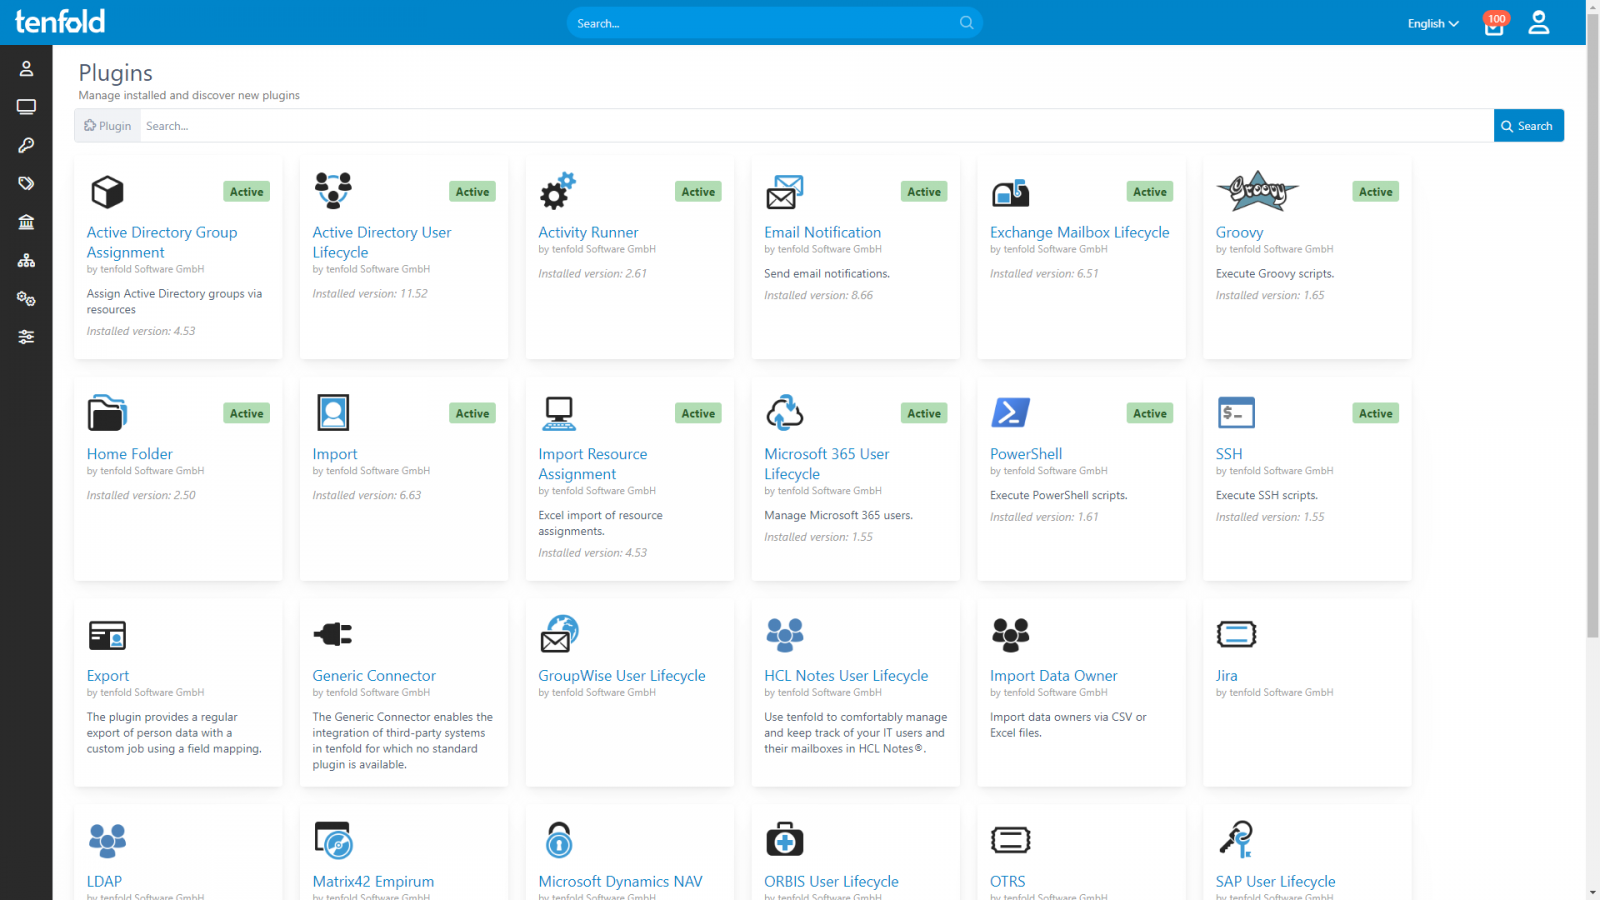Select the monitor/systems icon in the sidebar
Image resolution: width=1600 pixels, height=900 pixels.
26,106
